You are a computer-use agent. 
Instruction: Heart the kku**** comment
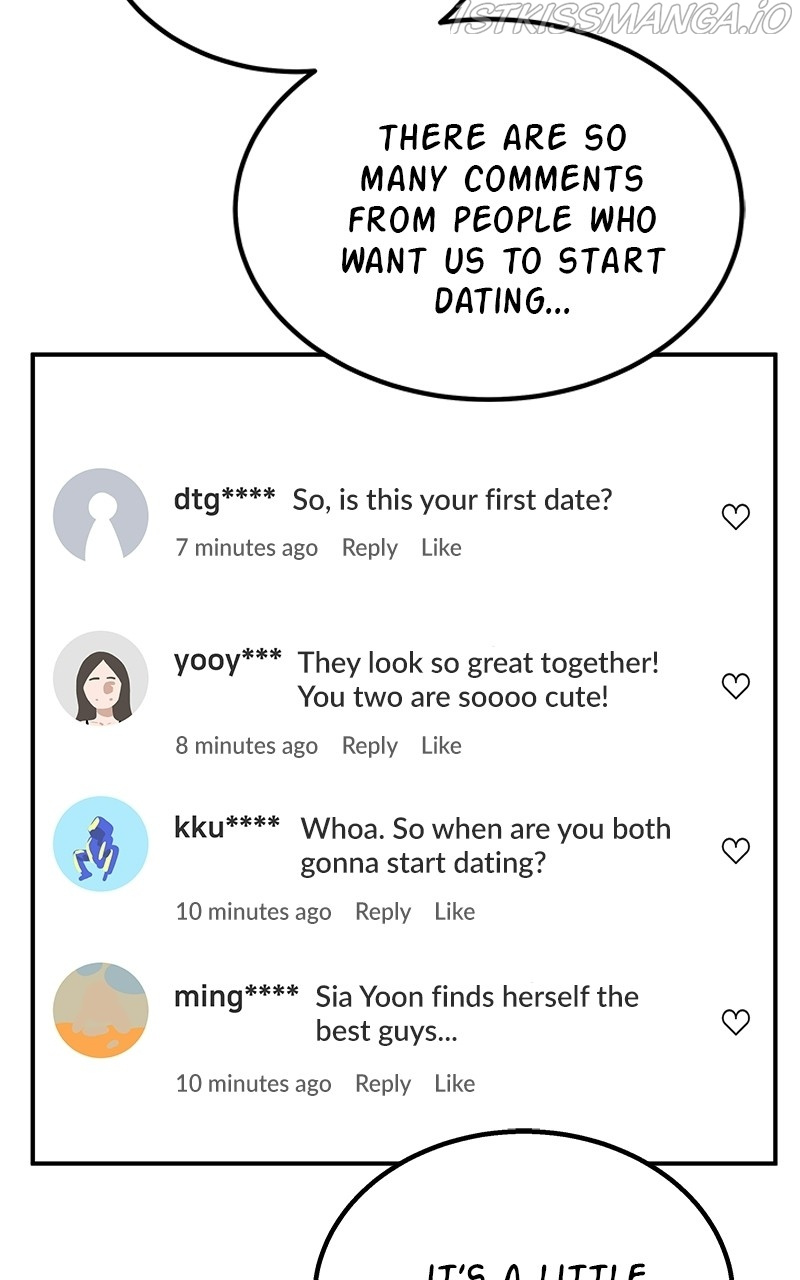[x=736, y=851]
